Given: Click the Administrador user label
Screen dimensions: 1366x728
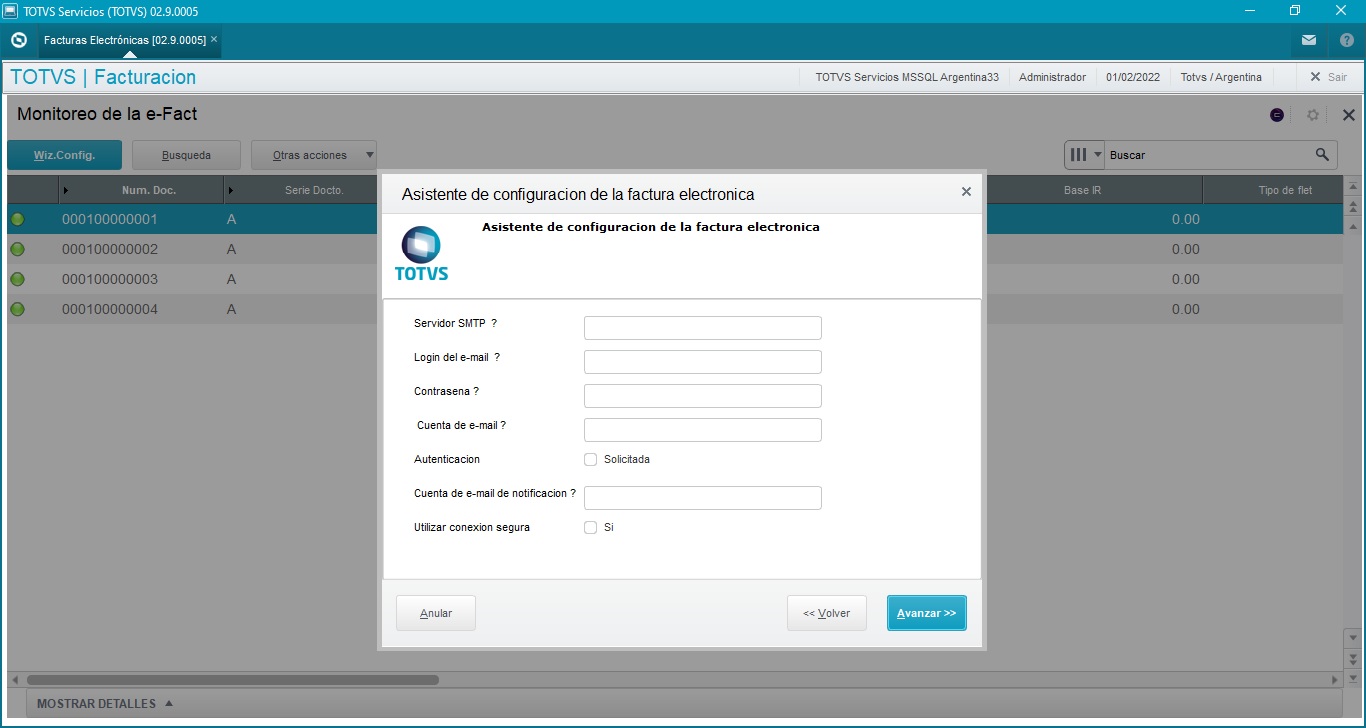Looking at the screenshot, I should tap(1052, 77).
